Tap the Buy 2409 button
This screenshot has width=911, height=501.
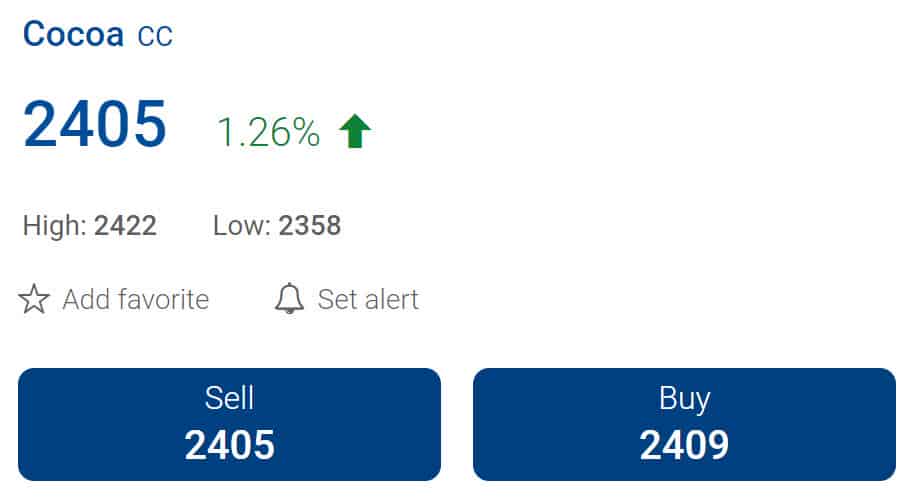point(684,424)
